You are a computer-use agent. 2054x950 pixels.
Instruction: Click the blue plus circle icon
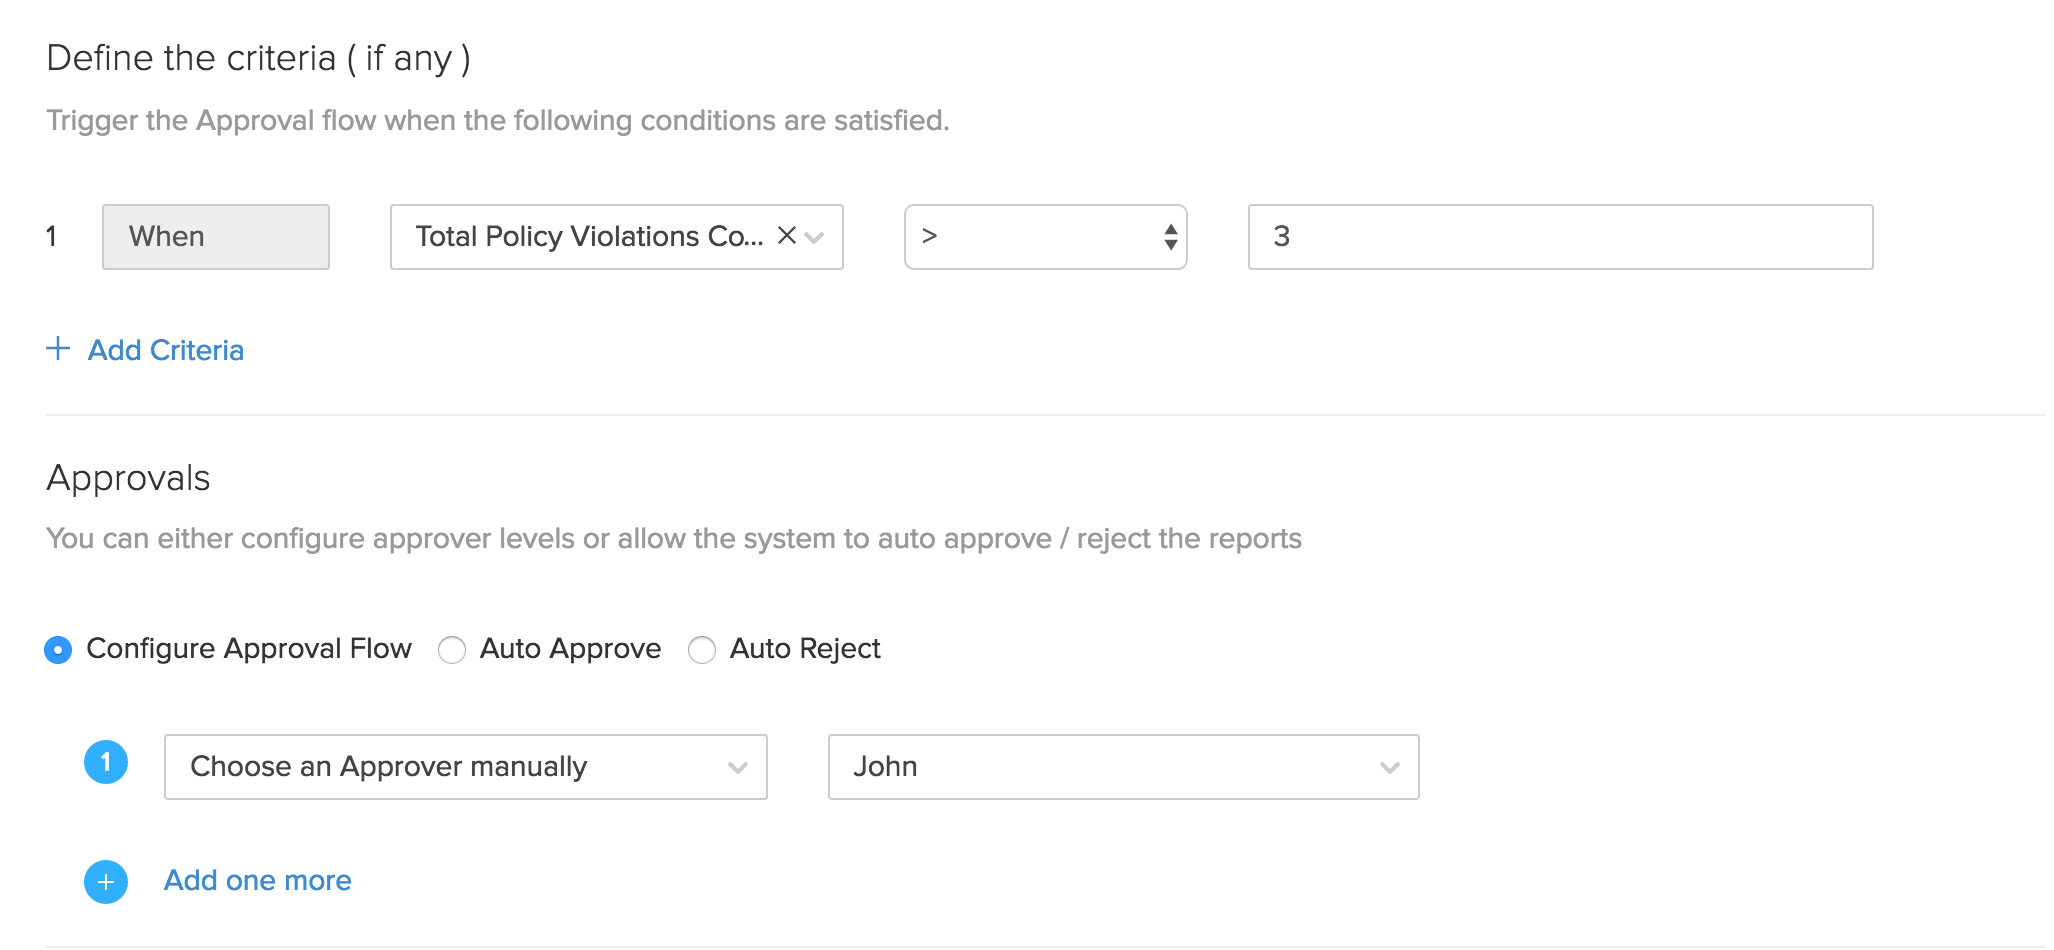click(x=106, y=882)
